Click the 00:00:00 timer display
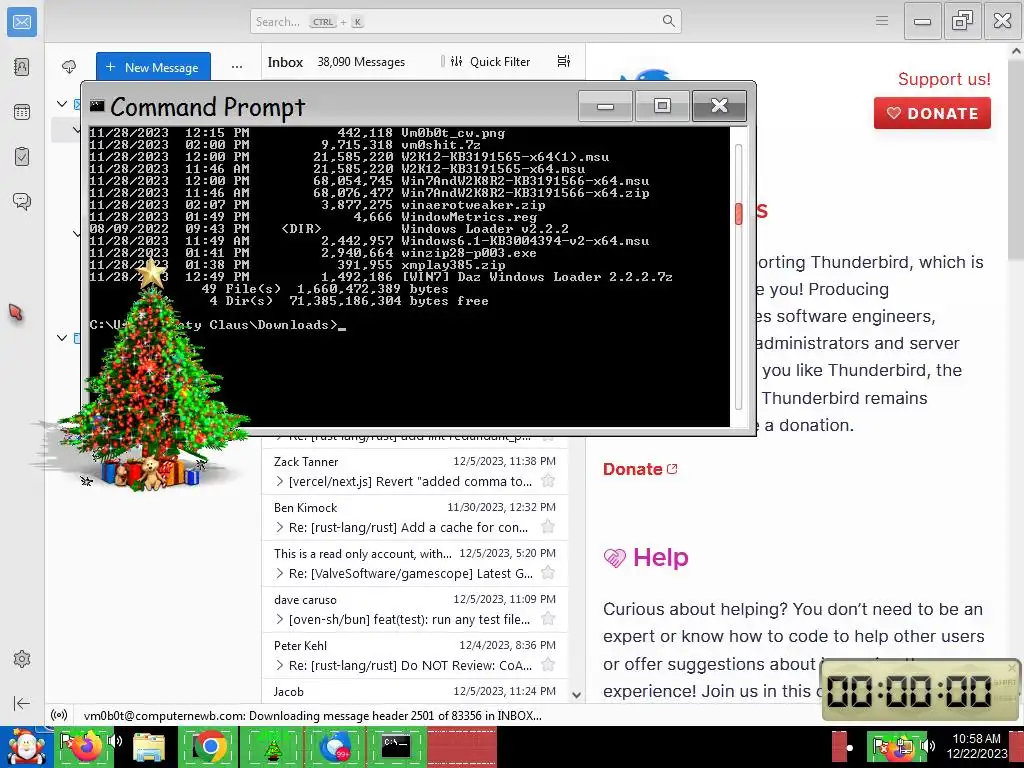 tap(909, 692)
